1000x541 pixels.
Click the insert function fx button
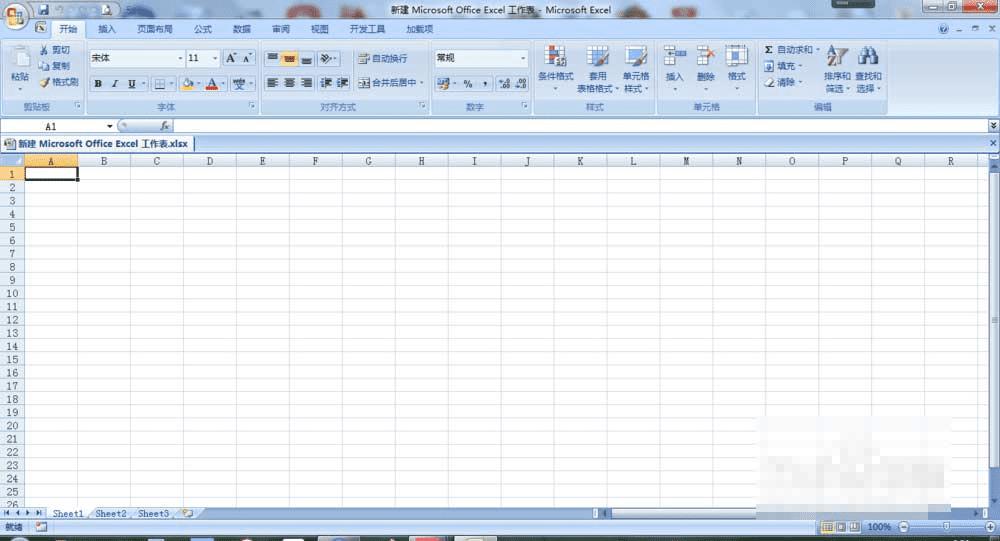pyautogui.click(x=165, y=126)
